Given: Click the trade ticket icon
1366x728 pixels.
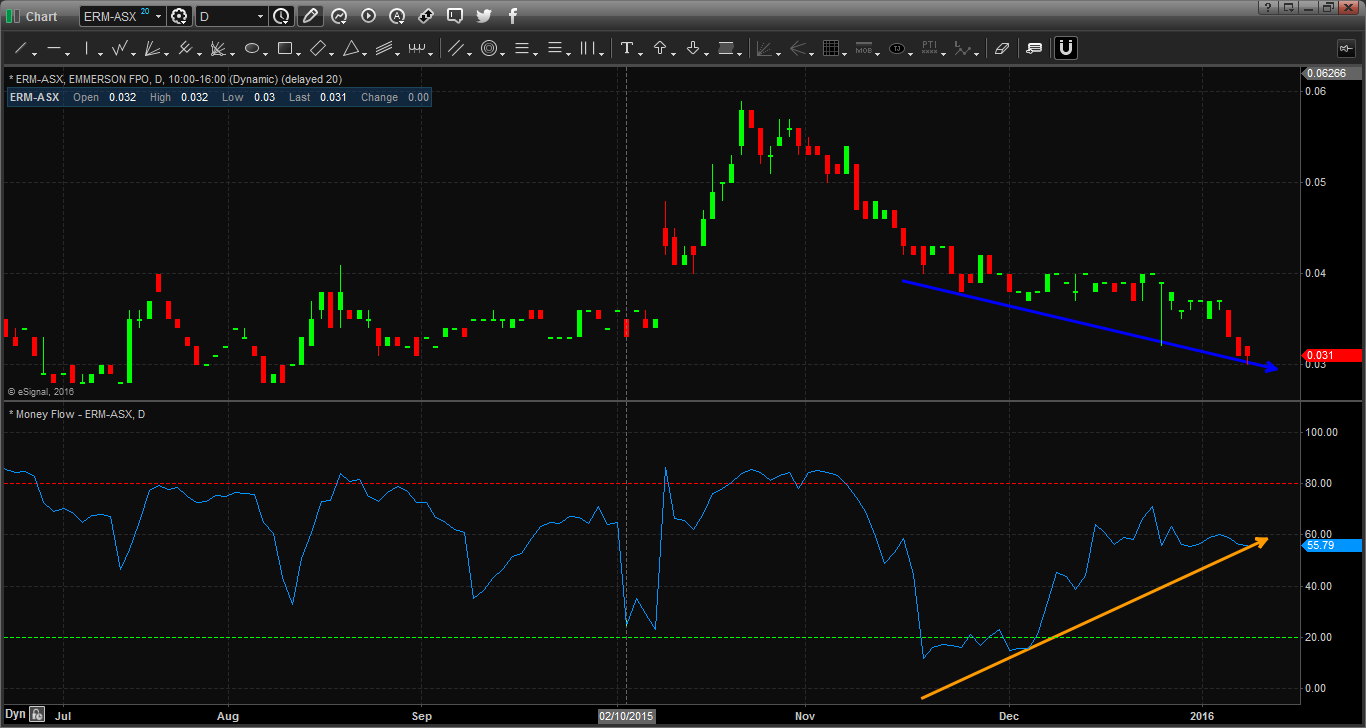Looking at the screenshot, I should coord(426,16).
